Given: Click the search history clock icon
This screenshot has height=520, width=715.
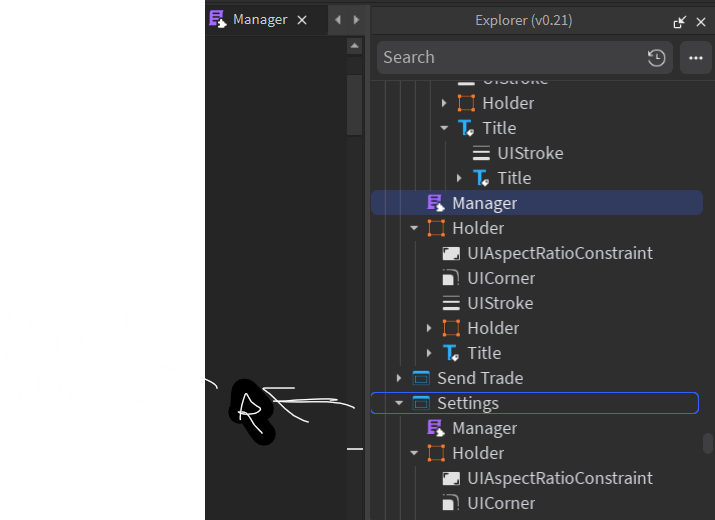Looking at the screenshot, I should click(656, 58).
